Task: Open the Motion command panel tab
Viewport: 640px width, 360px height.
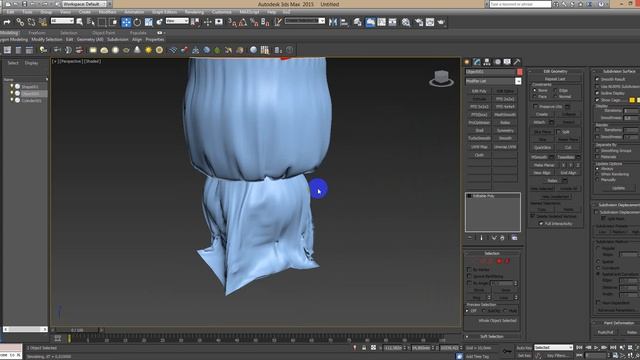Action: coord(497,62)
